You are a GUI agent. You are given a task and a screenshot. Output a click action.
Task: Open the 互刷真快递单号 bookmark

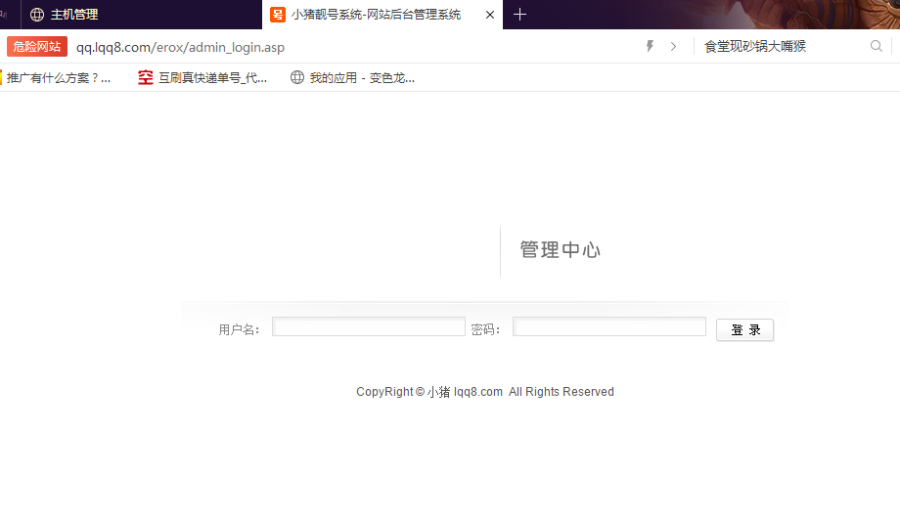pos(202,78)
